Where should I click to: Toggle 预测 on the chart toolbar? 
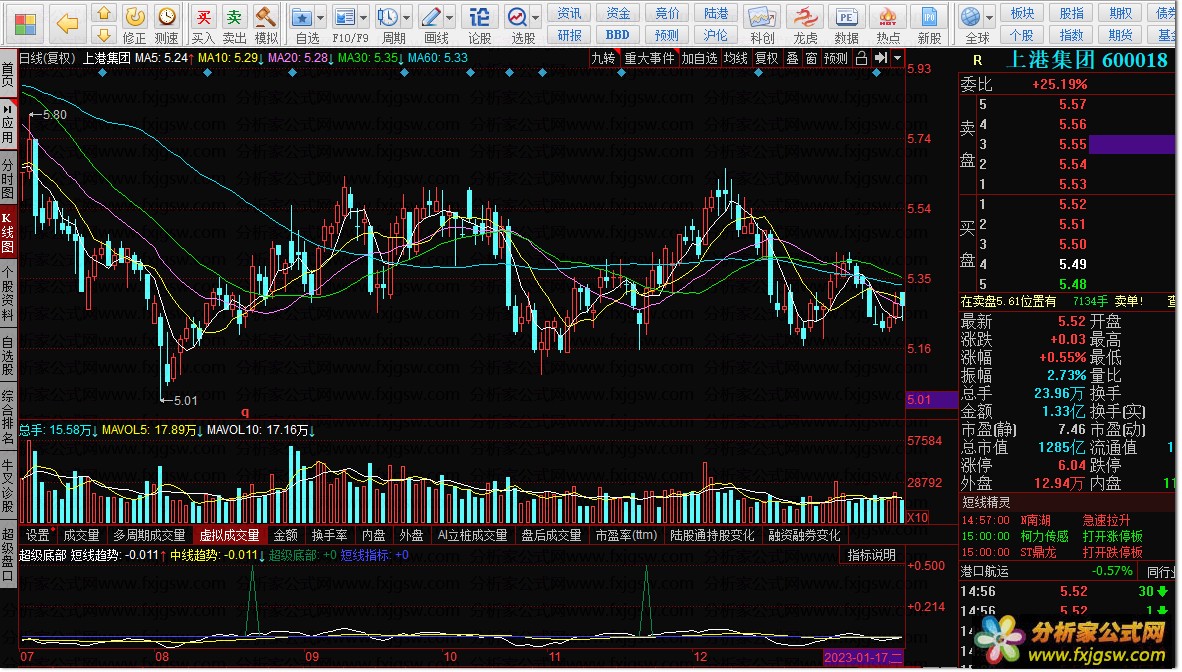click(835, 58)
